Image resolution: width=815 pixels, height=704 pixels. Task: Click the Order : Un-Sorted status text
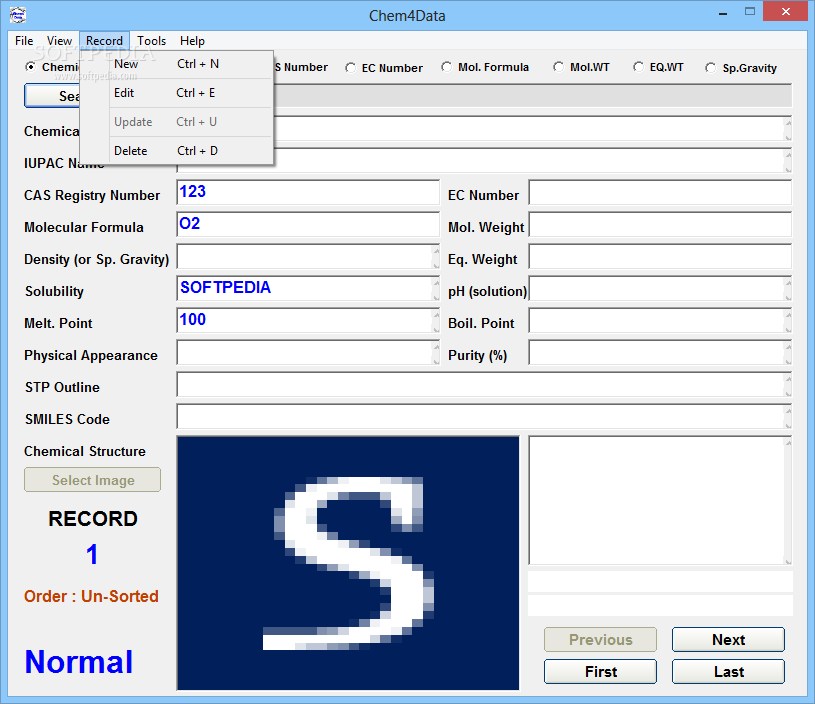(91, 596)
